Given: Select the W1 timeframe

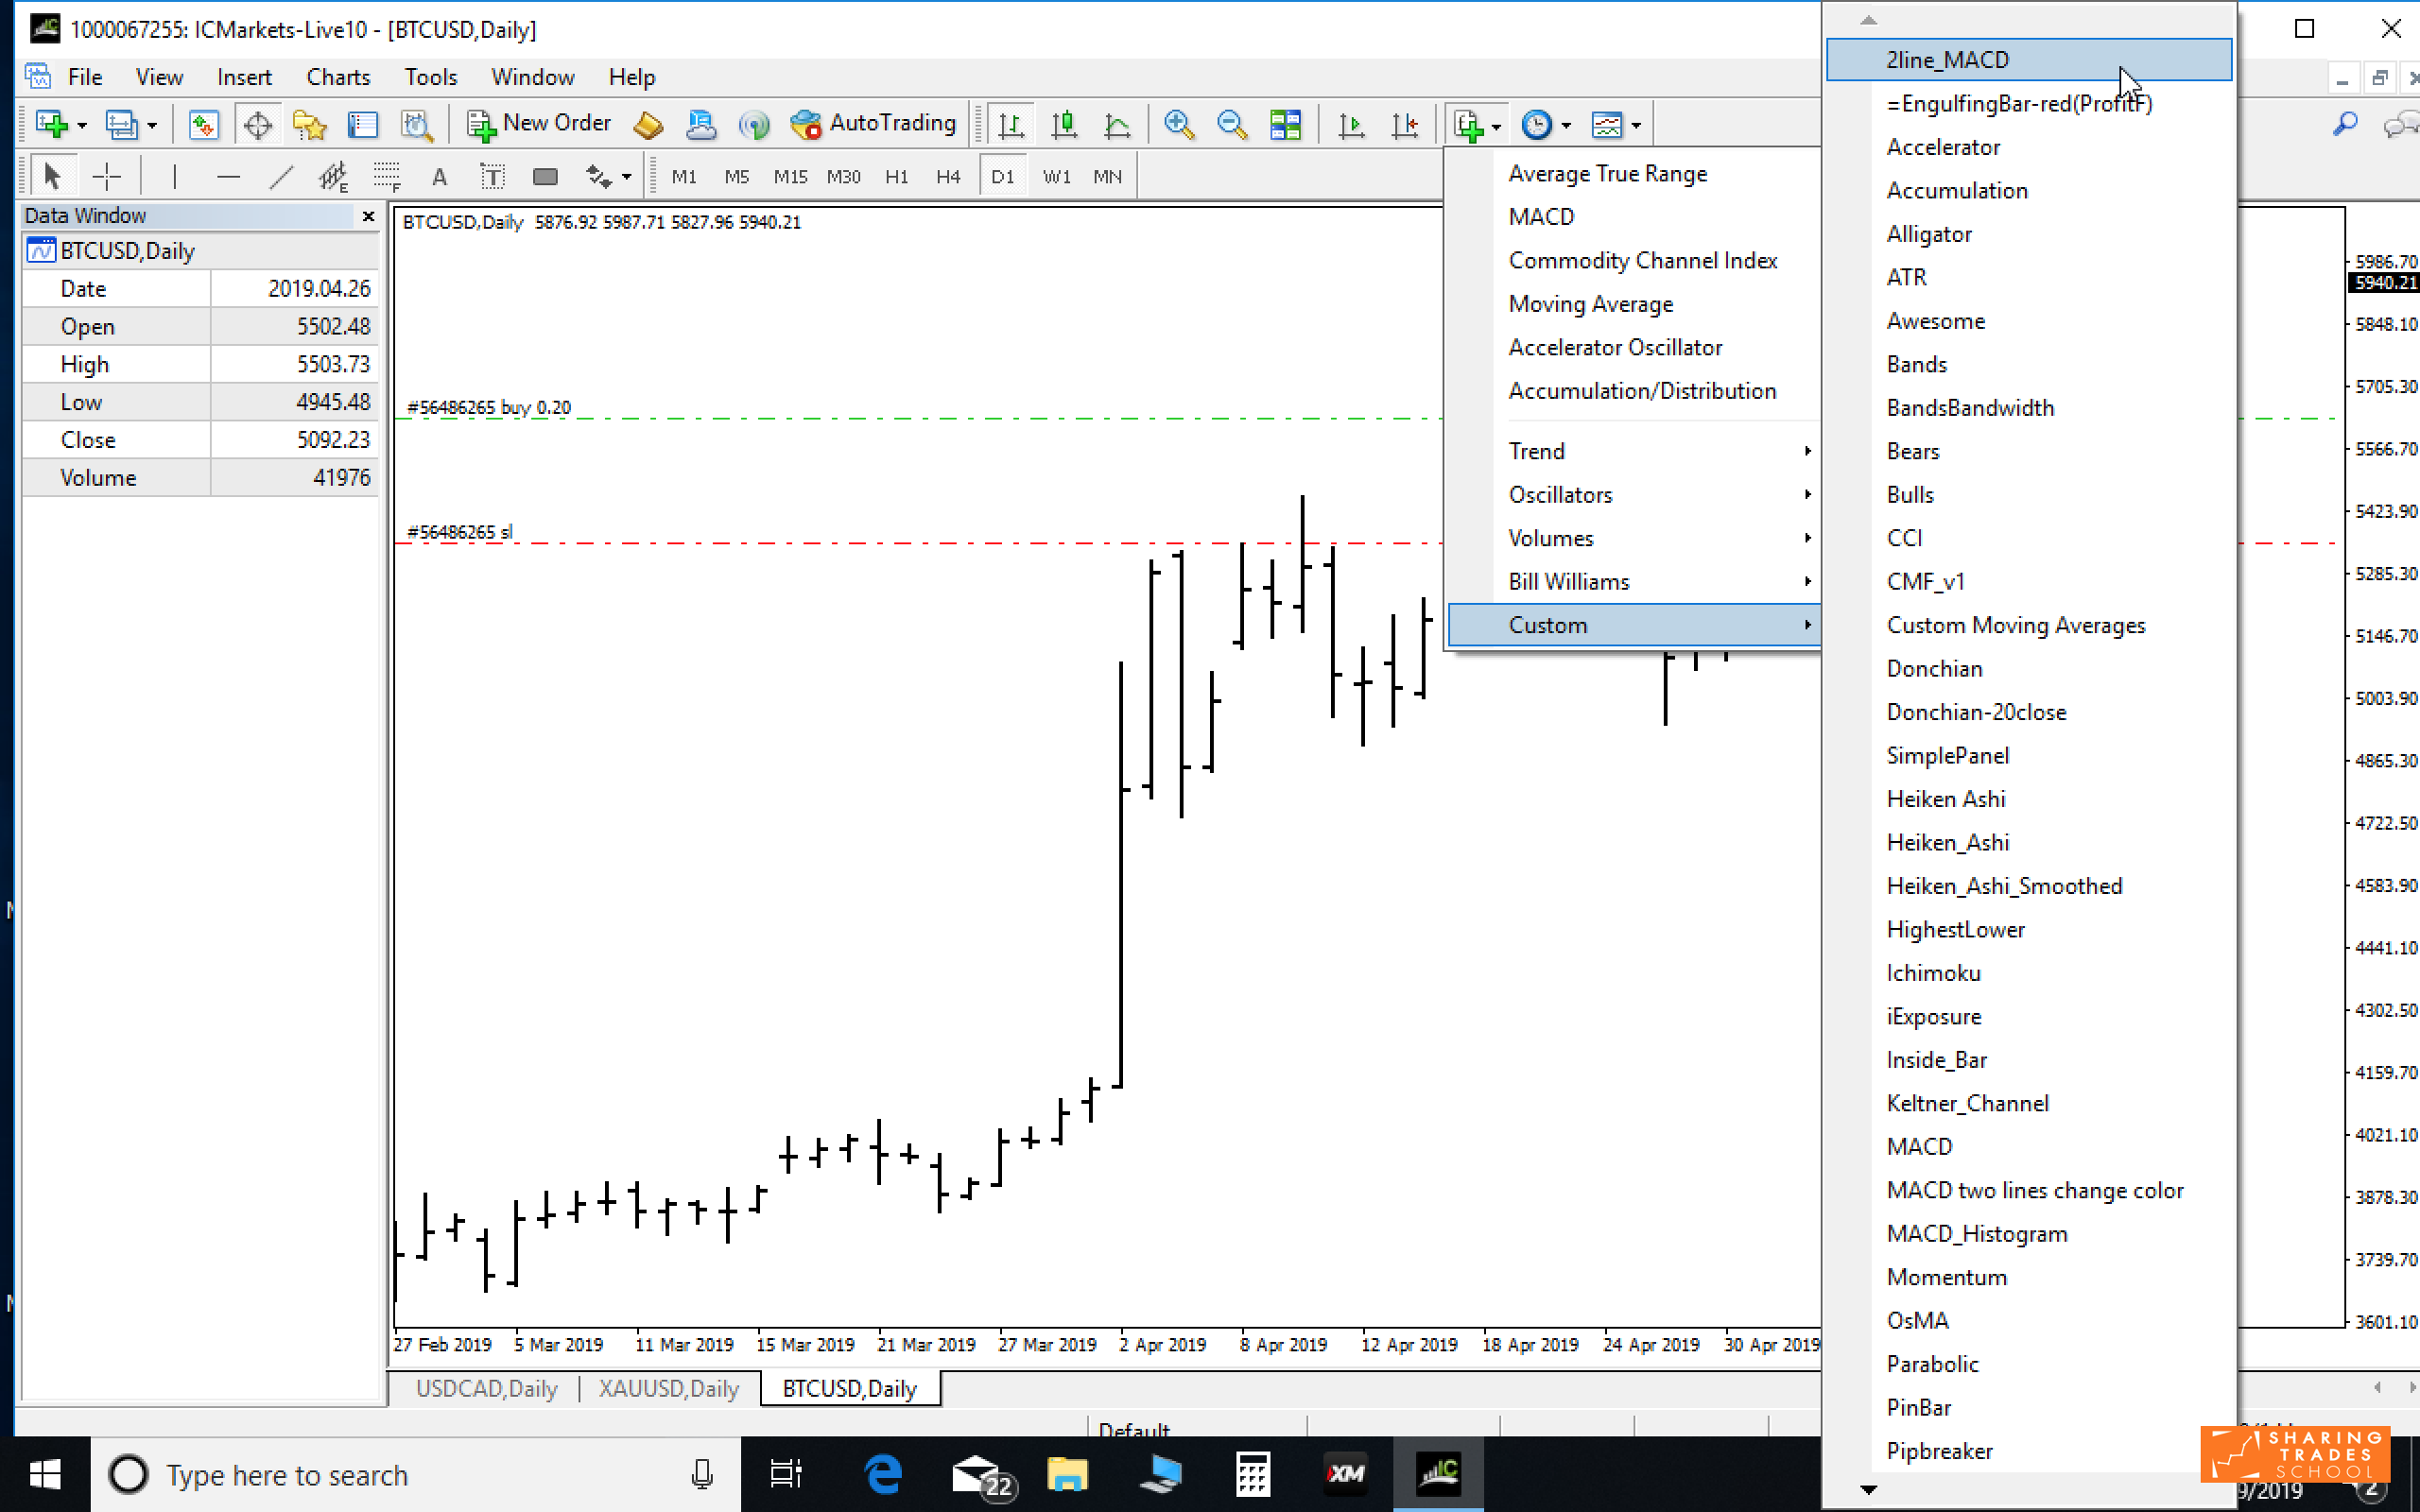Looking at the screenshot, I should tap(1056, 177).
